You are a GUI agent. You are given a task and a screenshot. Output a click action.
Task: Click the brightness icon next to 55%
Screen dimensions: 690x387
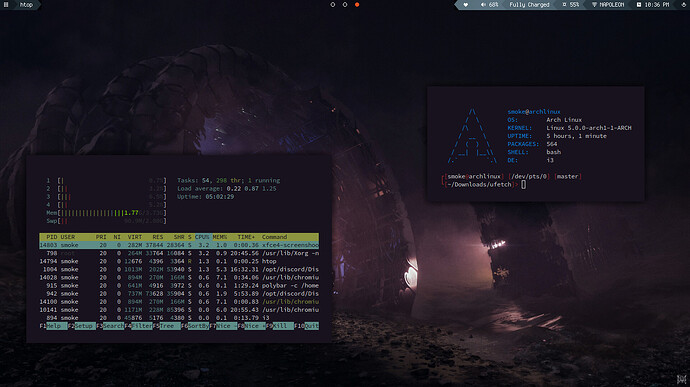coord(564,5)
